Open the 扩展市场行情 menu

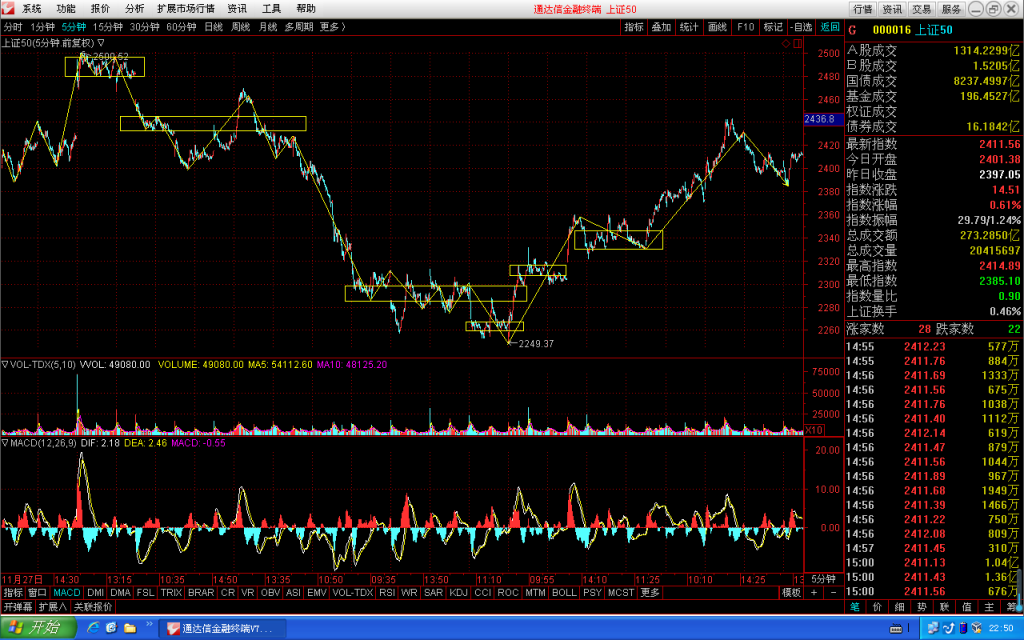(185, 8)
